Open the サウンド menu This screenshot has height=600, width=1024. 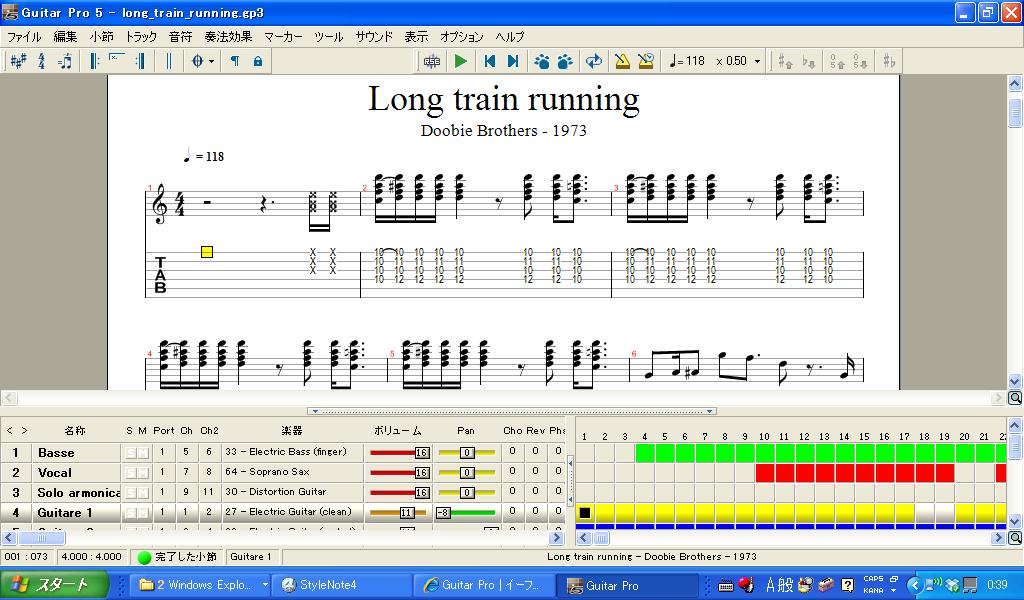tap(374, 37)
